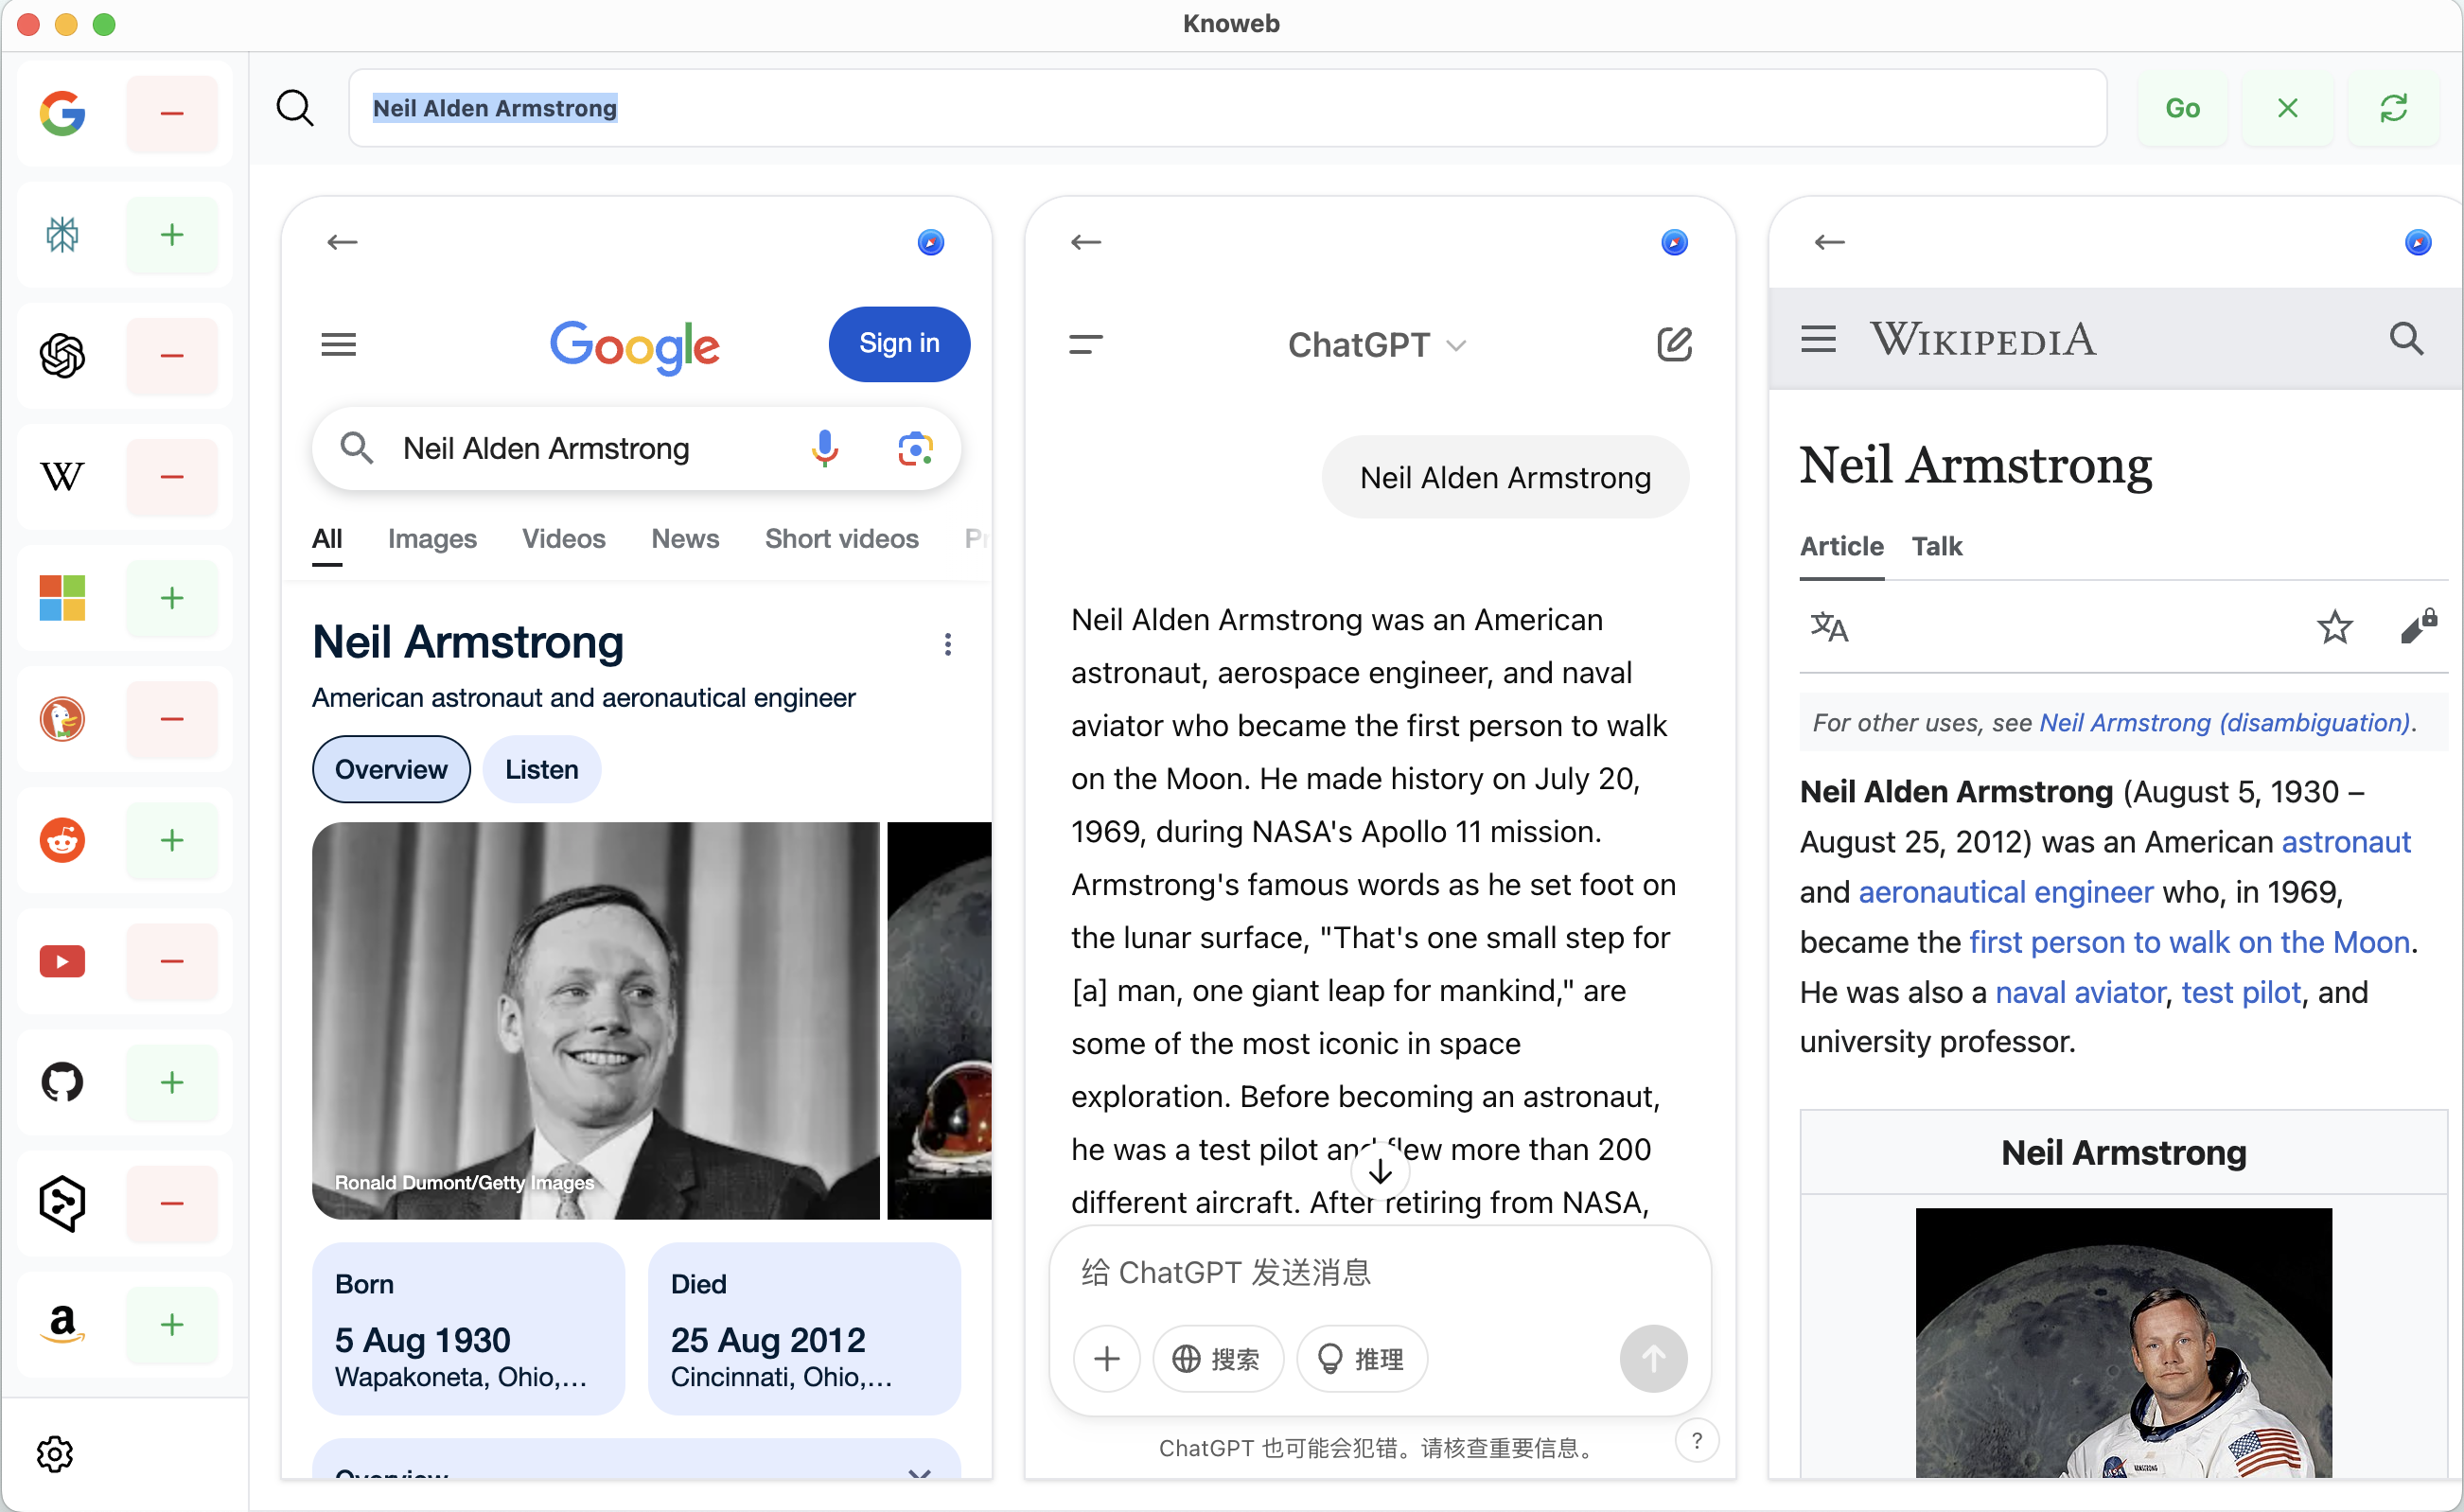This screenshot has height=1512, width=2464.
Task: Click the magnifier icon beside main search field
Action: (x=295, y=108)
